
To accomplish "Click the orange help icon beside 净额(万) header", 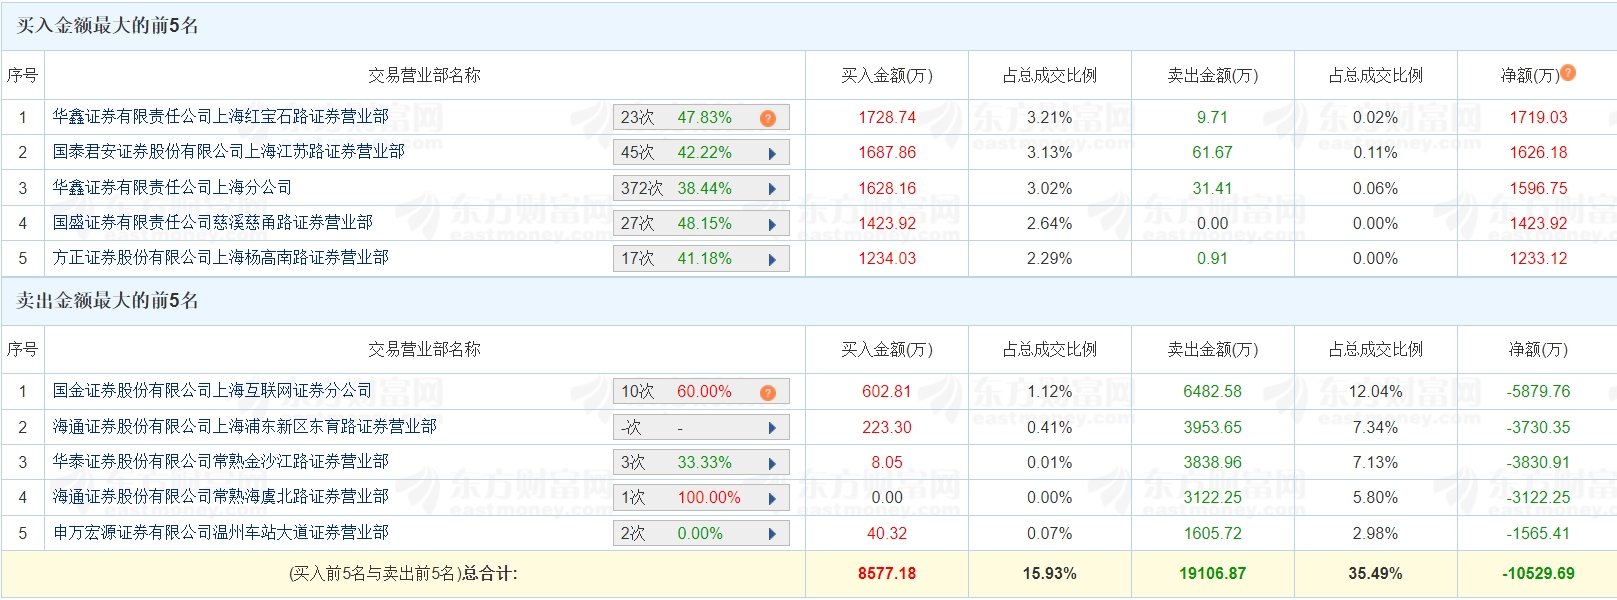I will [1568, 72].
